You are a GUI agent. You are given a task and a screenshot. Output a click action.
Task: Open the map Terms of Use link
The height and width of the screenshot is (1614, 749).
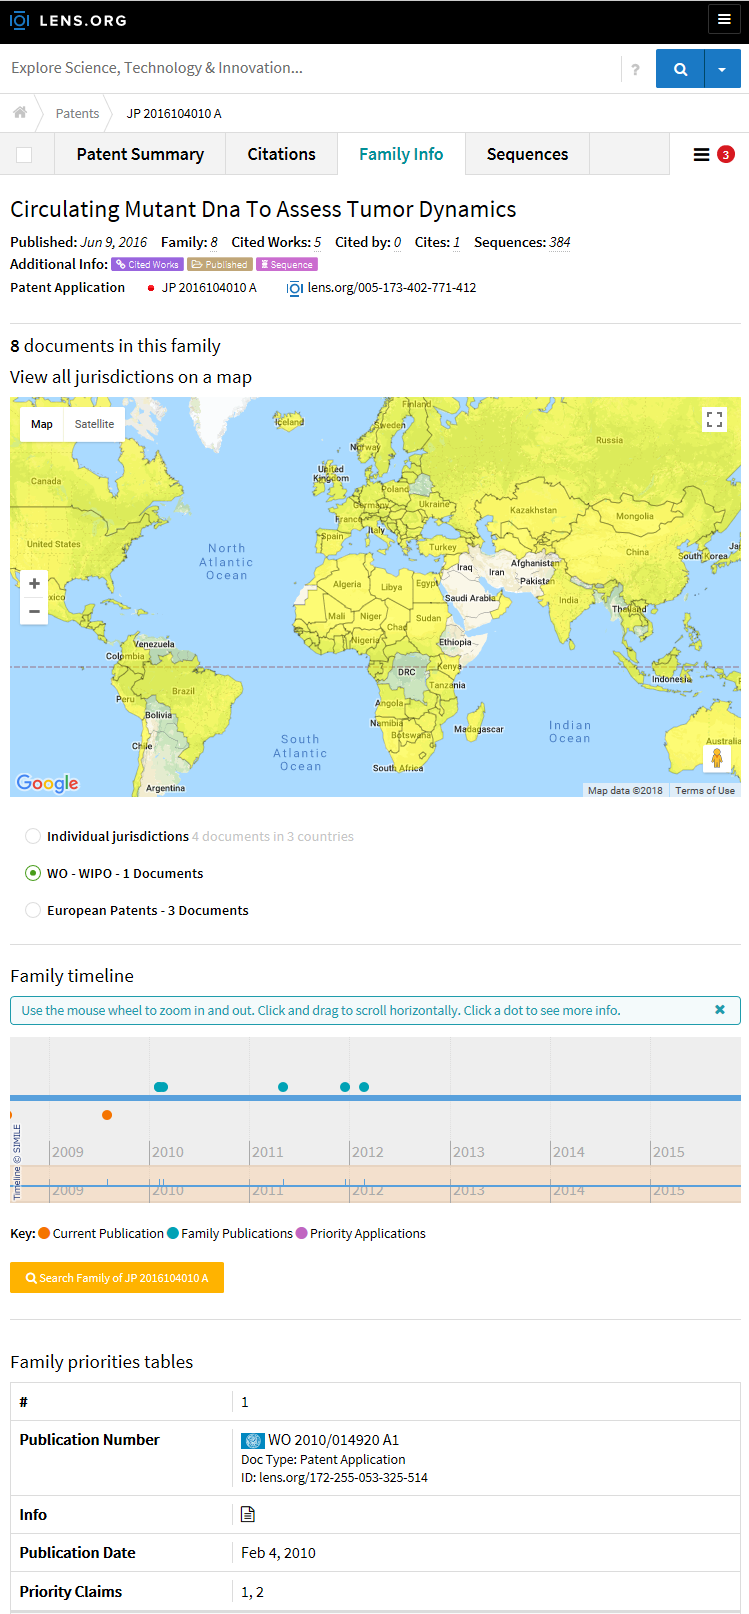[705, 790]
